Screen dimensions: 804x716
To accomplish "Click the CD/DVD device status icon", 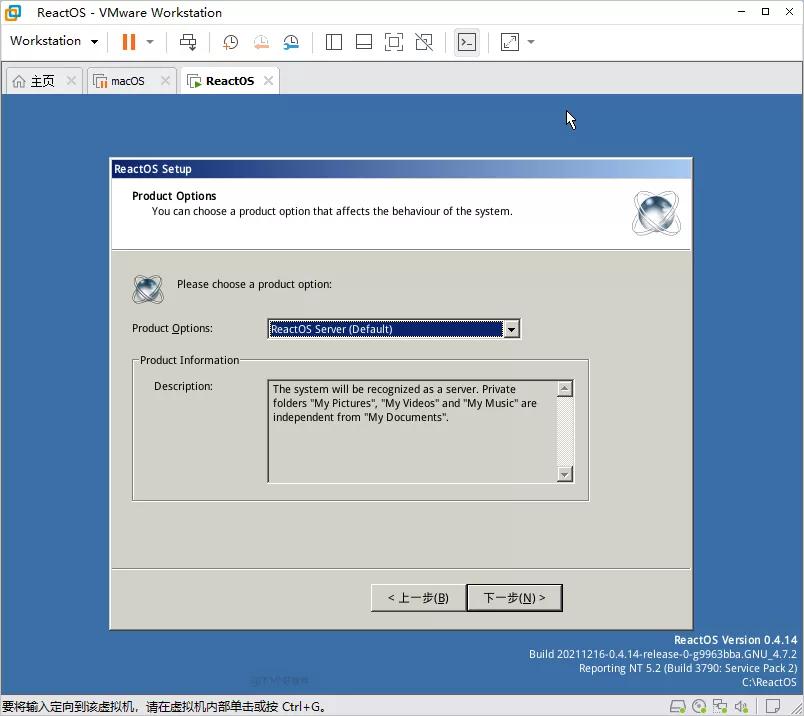I will pos(699,705).
